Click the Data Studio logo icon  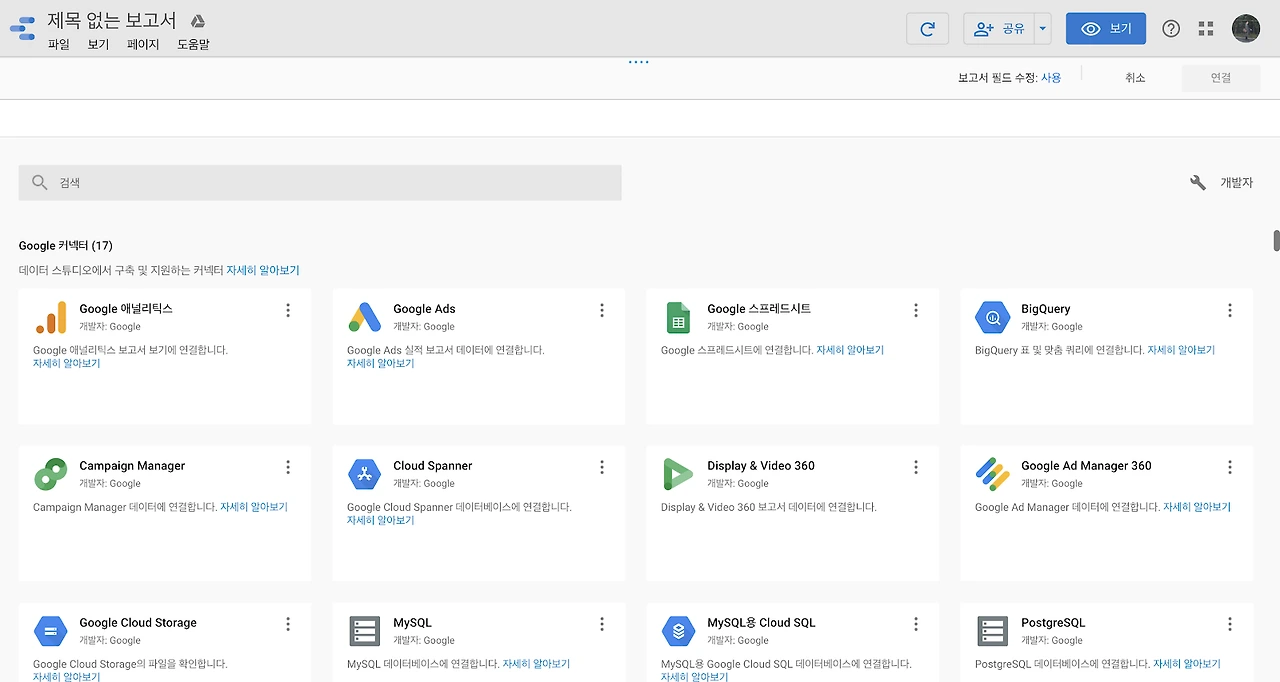click(x=22, y=28)
